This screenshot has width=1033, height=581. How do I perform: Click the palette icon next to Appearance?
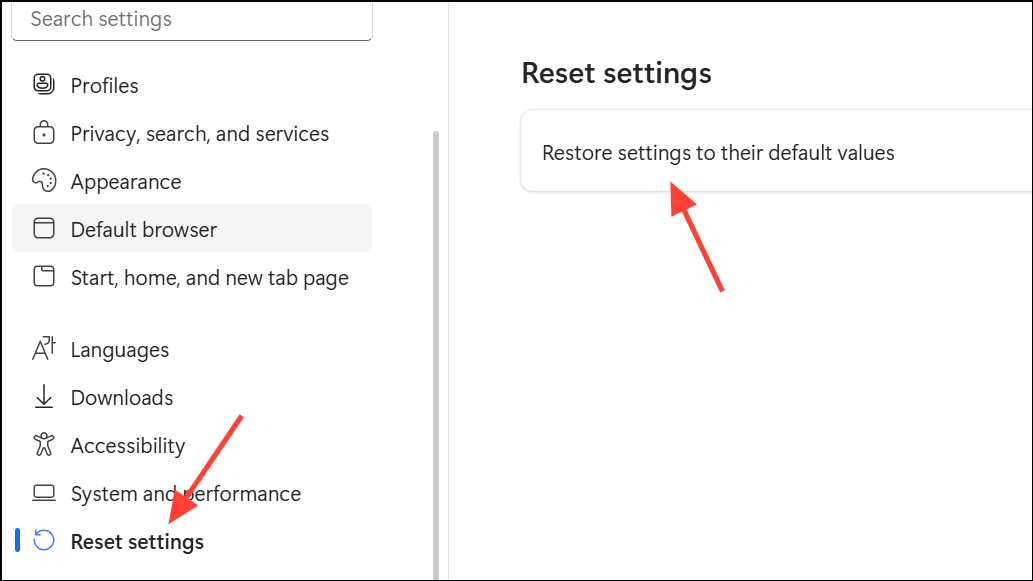45,181
